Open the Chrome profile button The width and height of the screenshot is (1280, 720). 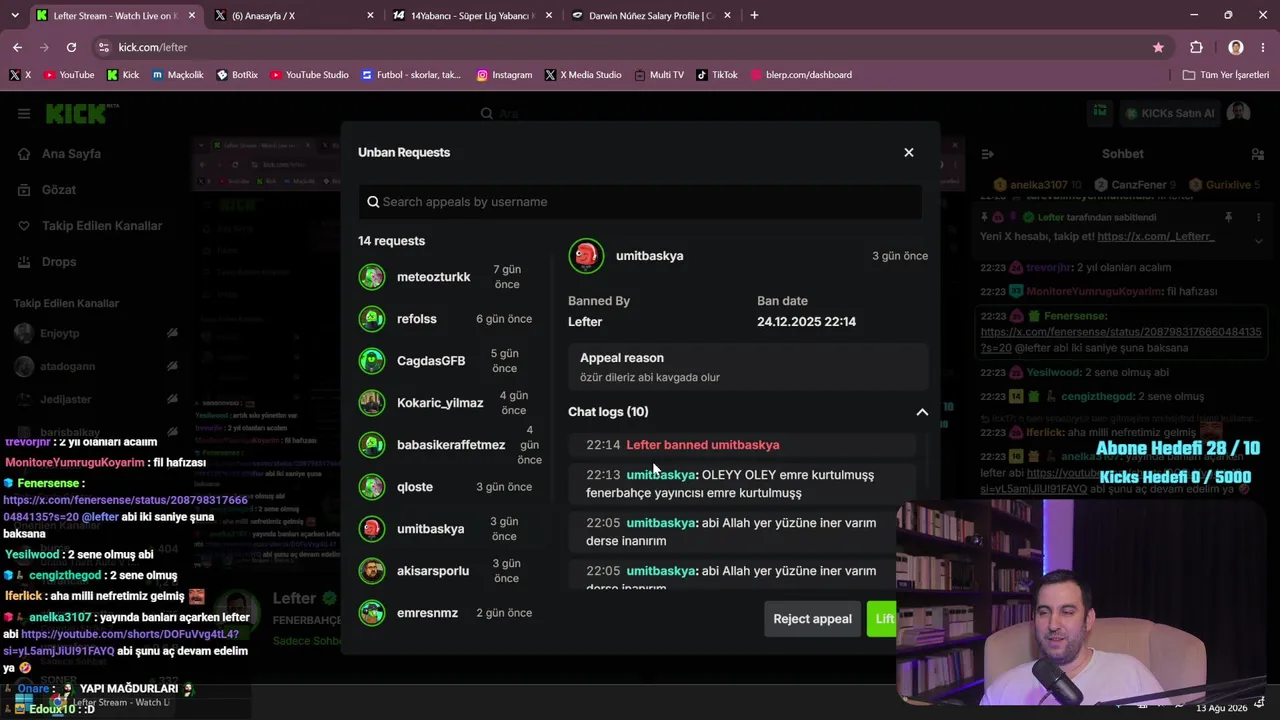coord(1236,47)
